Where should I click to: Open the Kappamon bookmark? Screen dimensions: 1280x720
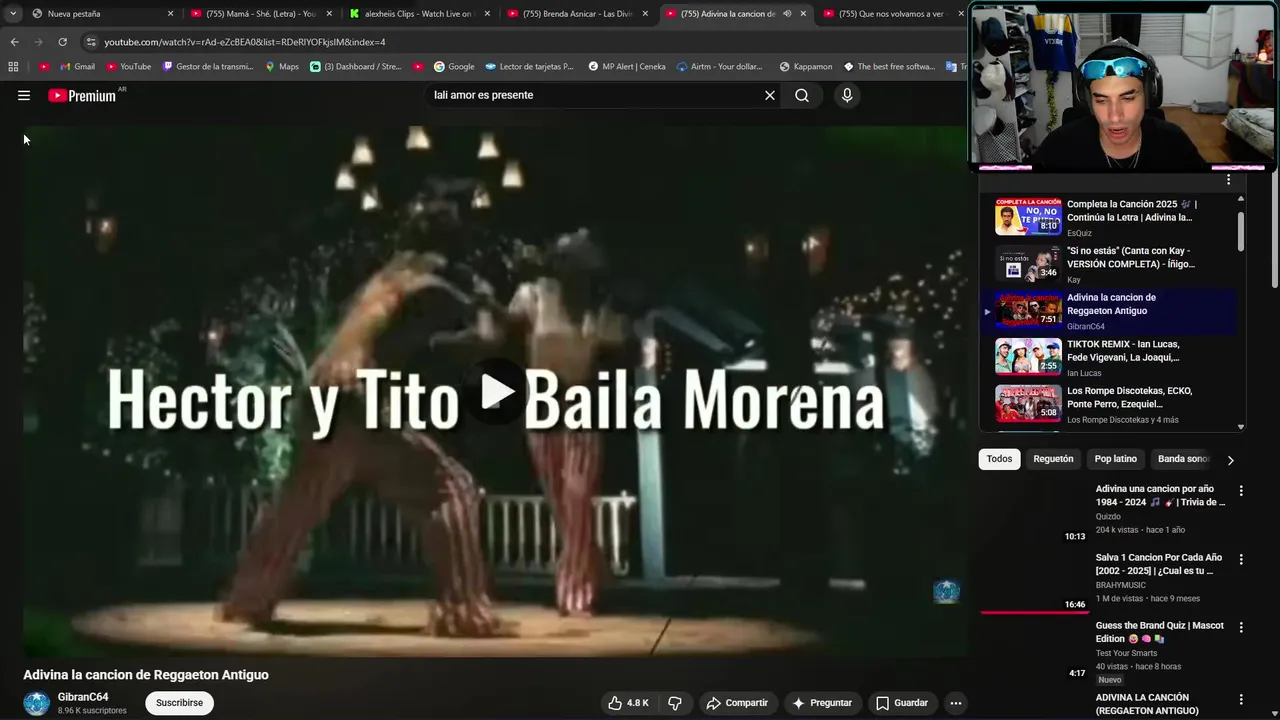(806, 67)
